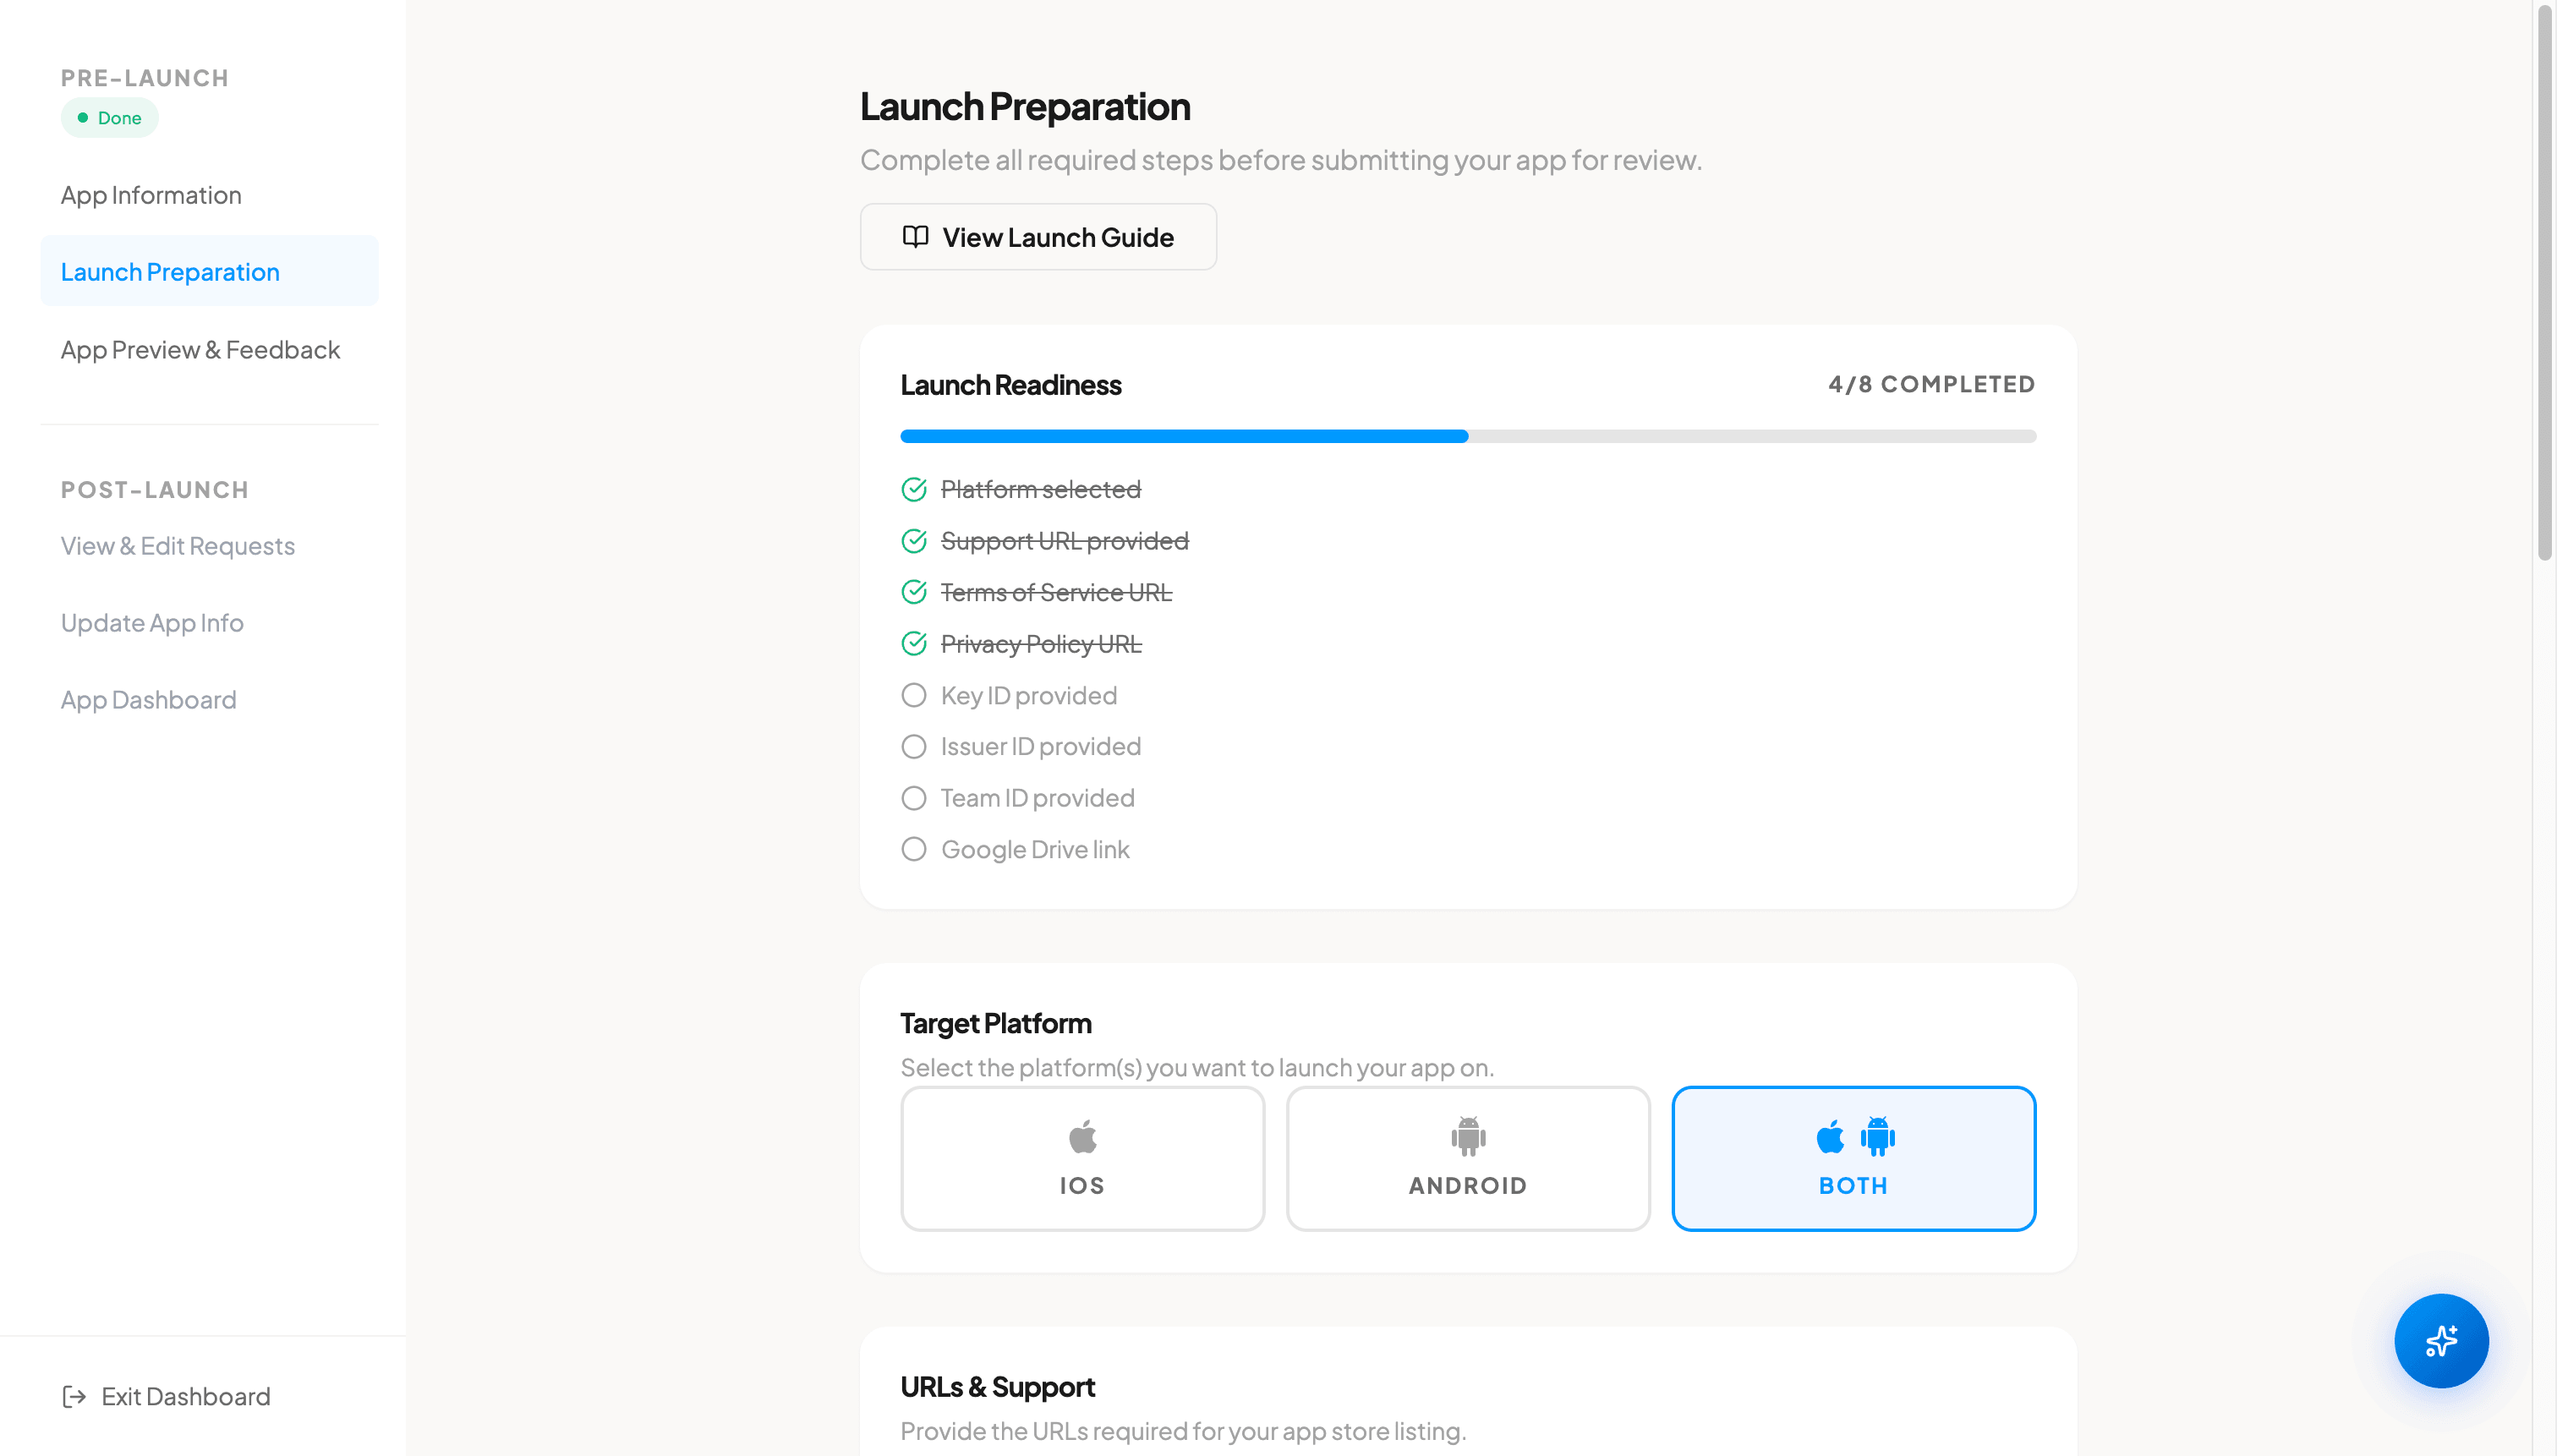This screenshot has width=2557, height=1456.
Task: Click the blue Apple logo in Both card
Action: 1830,1136
